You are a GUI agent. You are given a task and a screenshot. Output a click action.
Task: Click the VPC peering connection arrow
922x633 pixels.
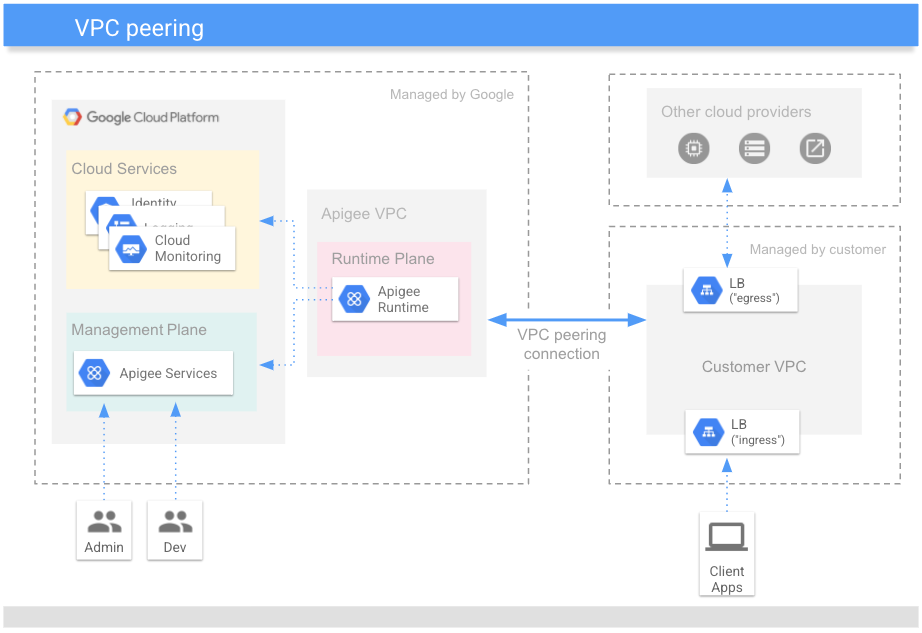565,320
